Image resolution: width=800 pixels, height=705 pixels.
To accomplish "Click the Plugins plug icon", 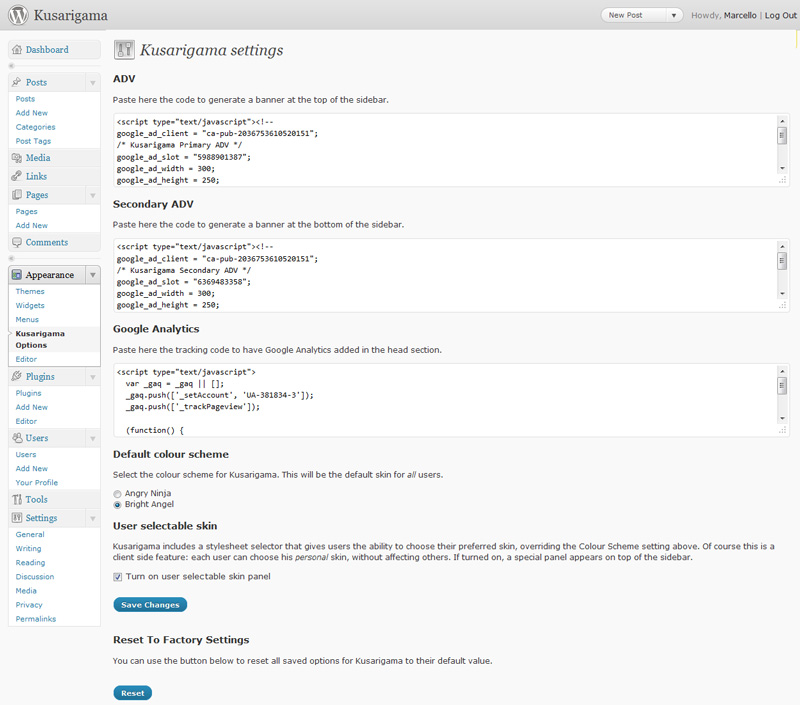I will tap(17, 376).
